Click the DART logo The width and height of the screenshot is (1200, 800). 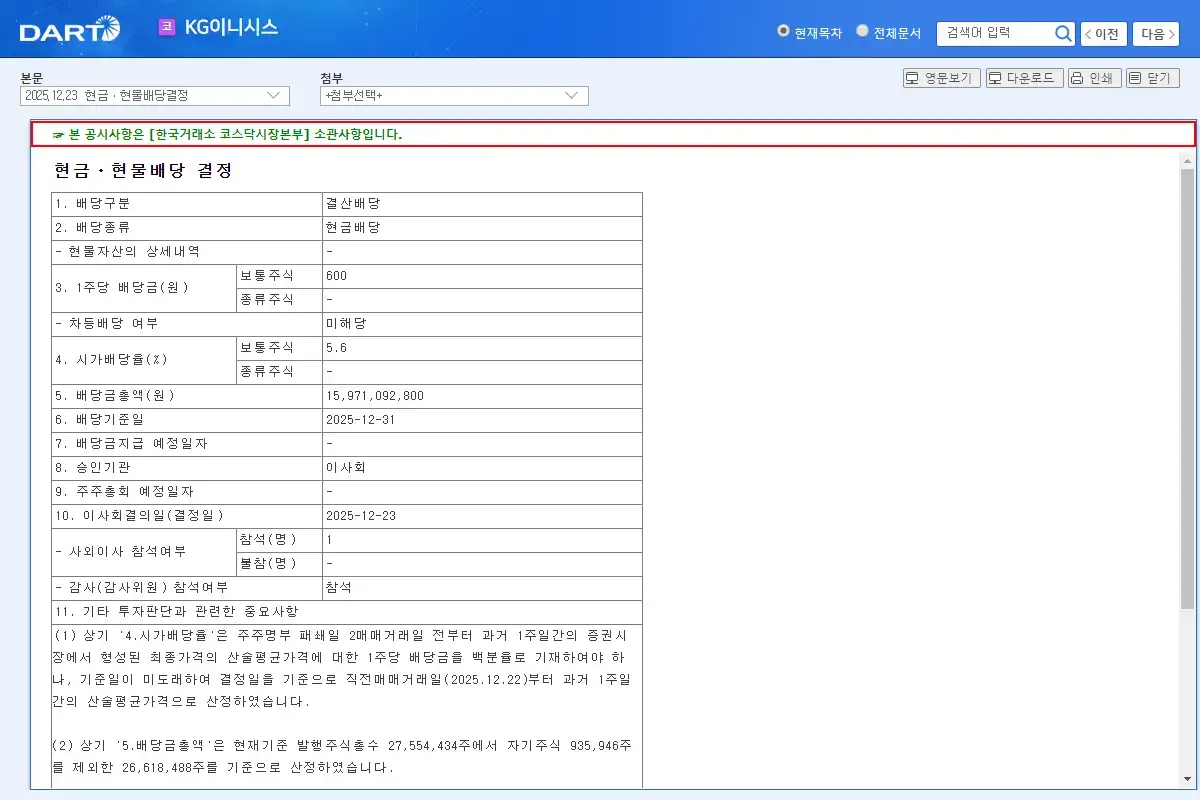click(x=70, y=30)
